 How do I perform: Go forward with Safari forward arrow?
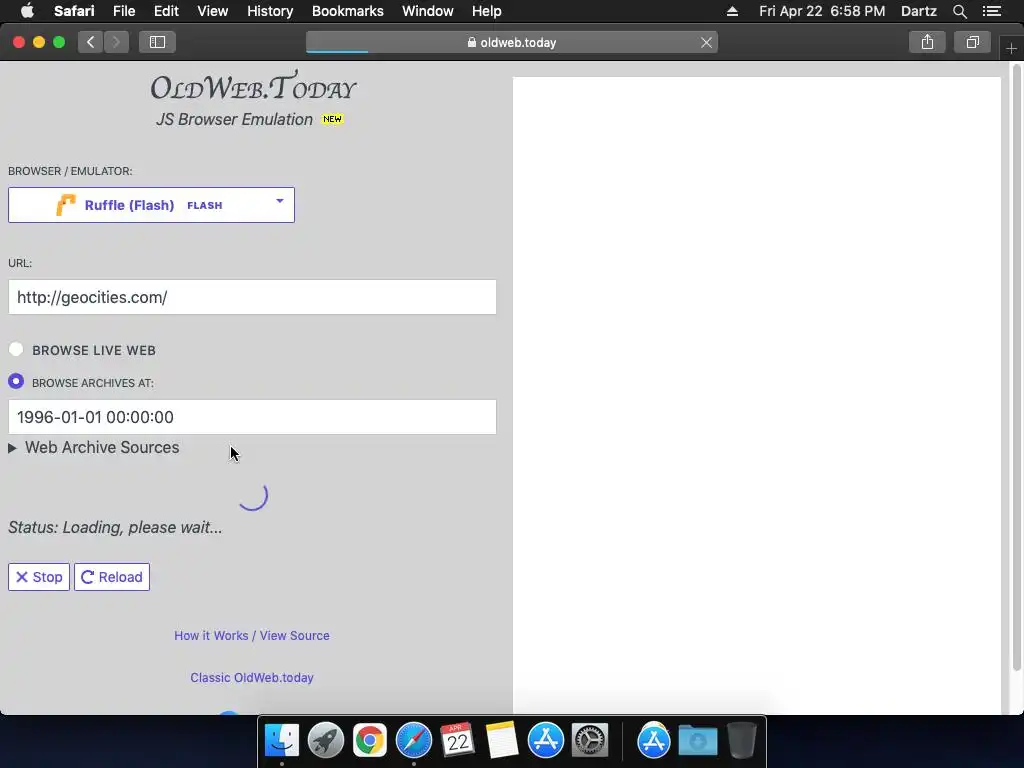click(116, 42)
